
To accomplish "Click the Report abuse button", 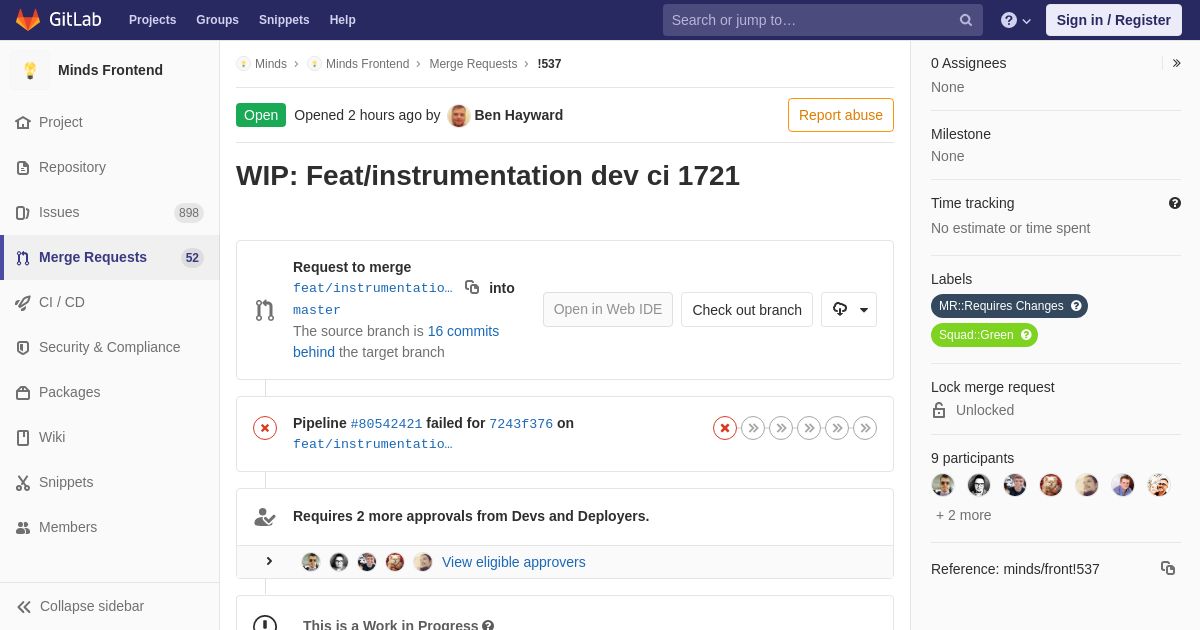I will tap(841, 115).
